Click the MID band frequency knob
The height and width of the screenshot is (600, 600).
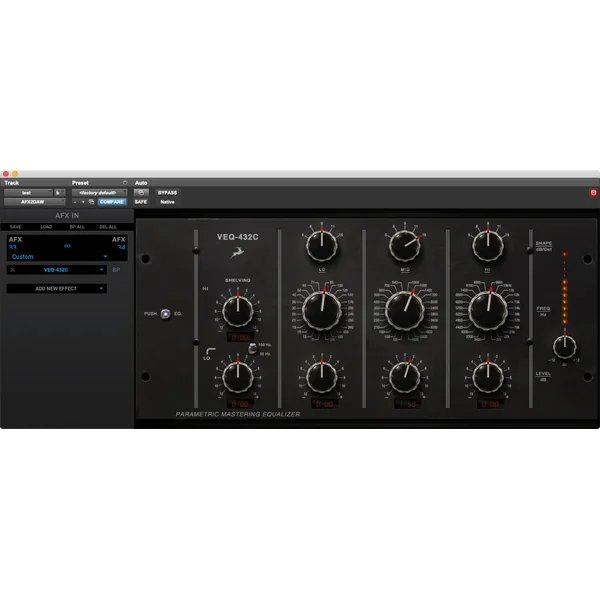[404, 310]
